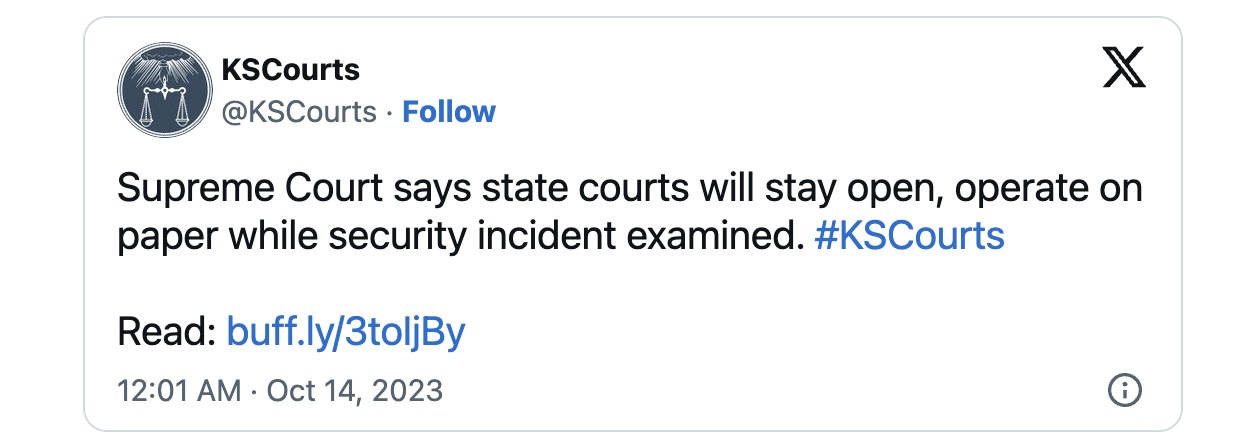Click the X logo icon
The height and width of the screenshot is (448, 1256).
click(x=1123, y=68)
